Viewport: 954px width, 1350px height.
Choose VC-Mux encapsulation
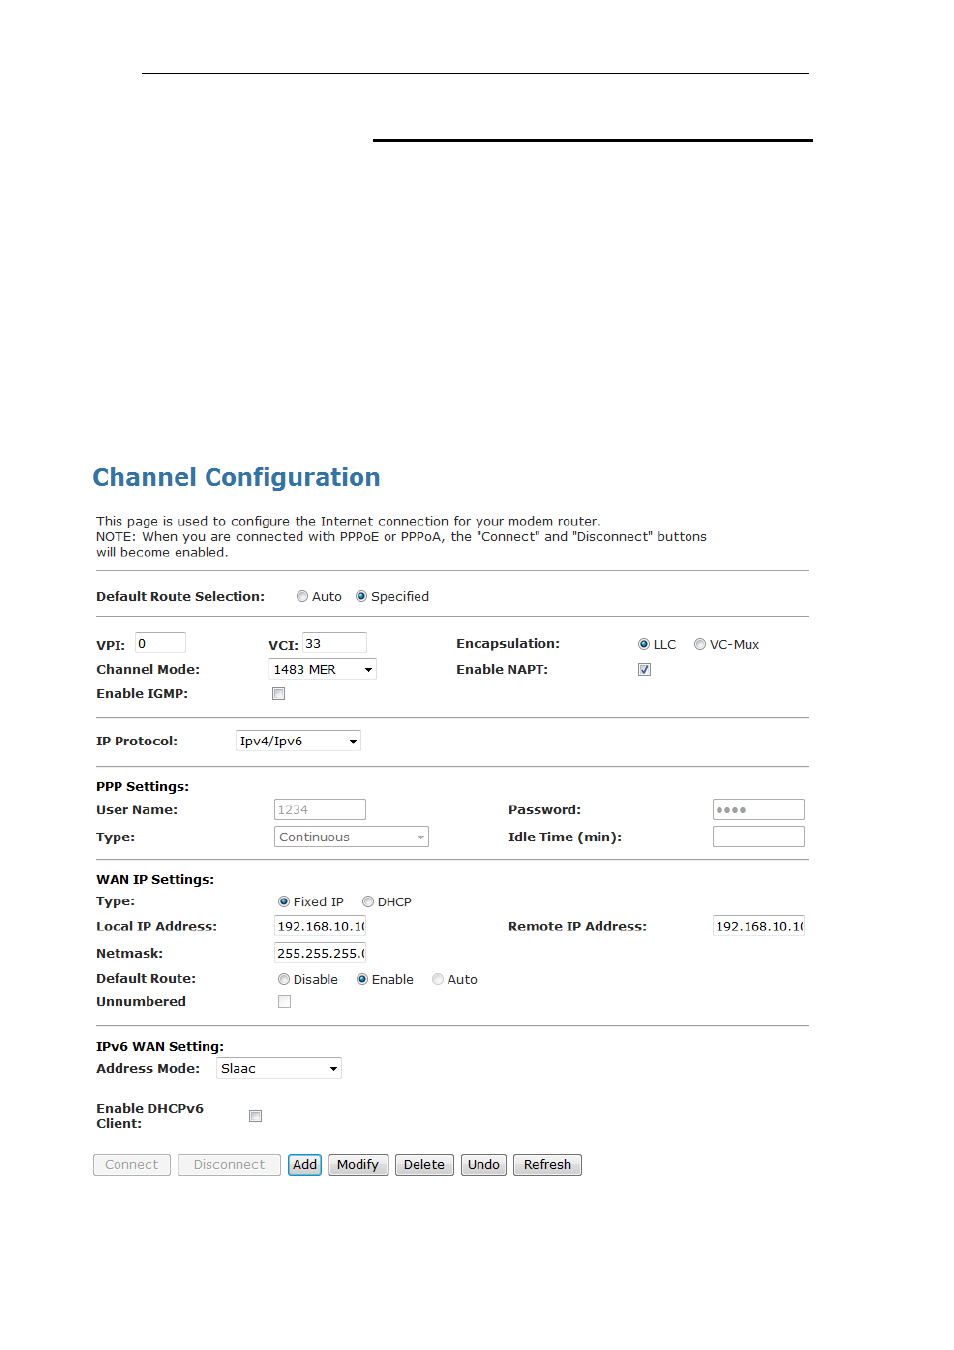click(700, 645)
